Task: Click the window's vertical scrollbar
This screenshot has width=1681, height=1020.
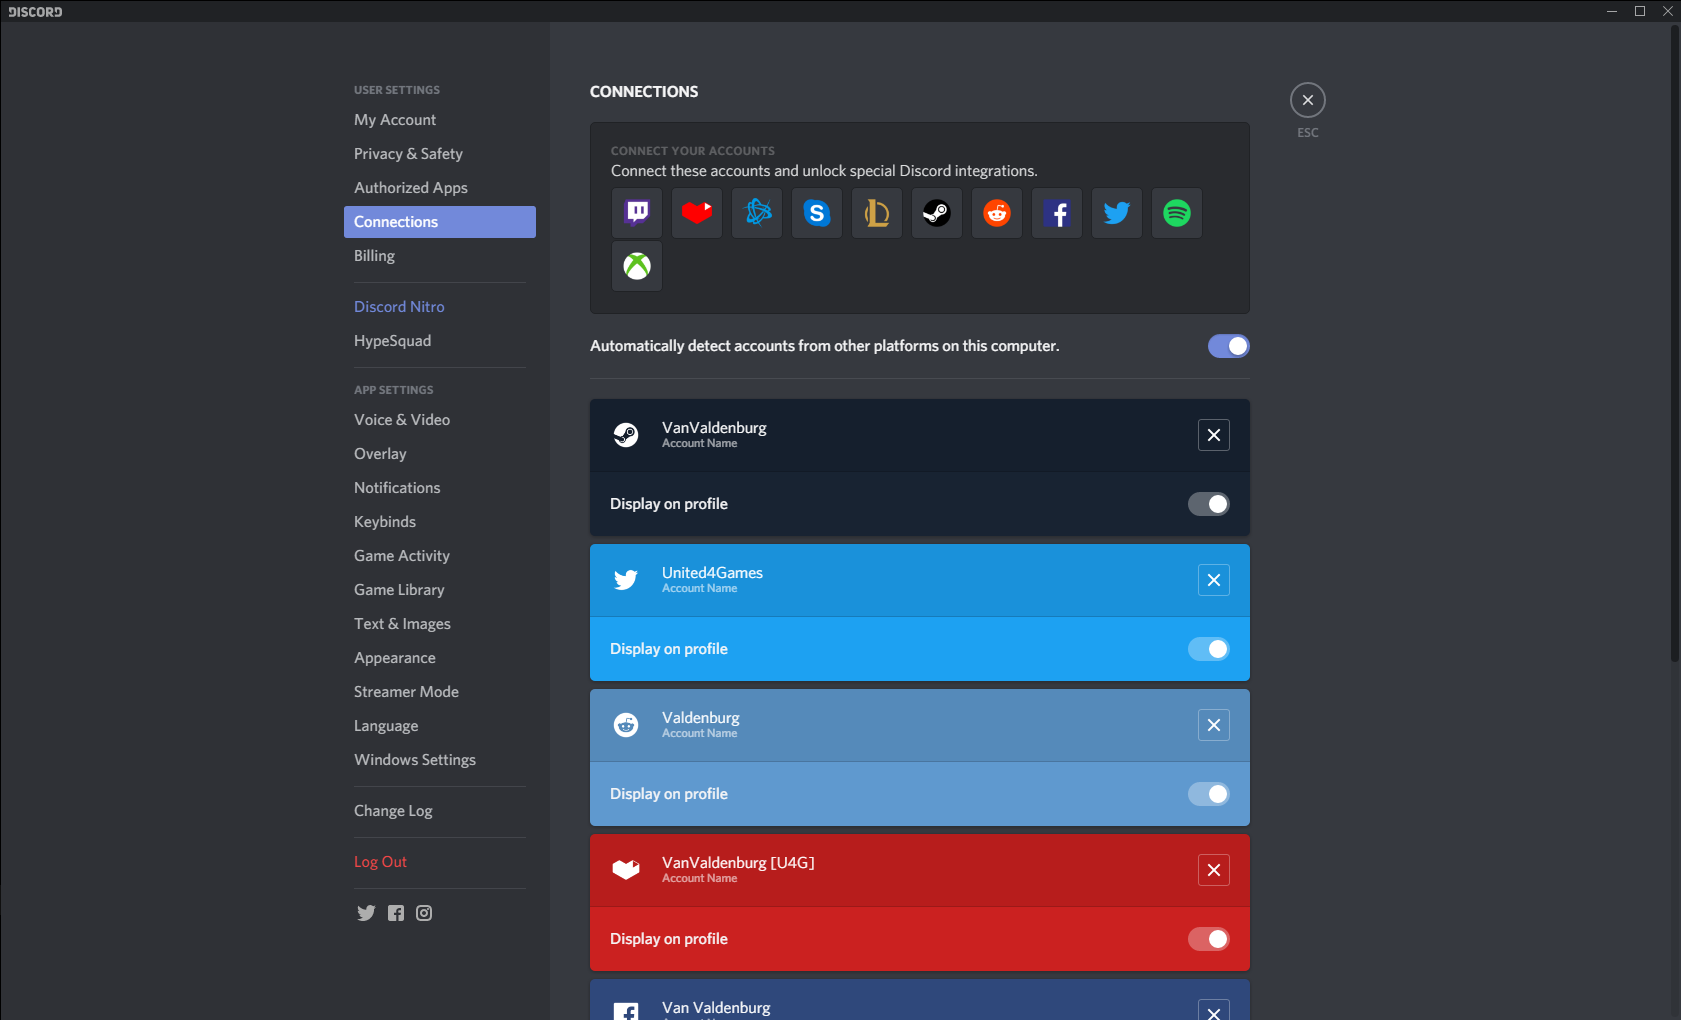Action: pos(1675,343)
